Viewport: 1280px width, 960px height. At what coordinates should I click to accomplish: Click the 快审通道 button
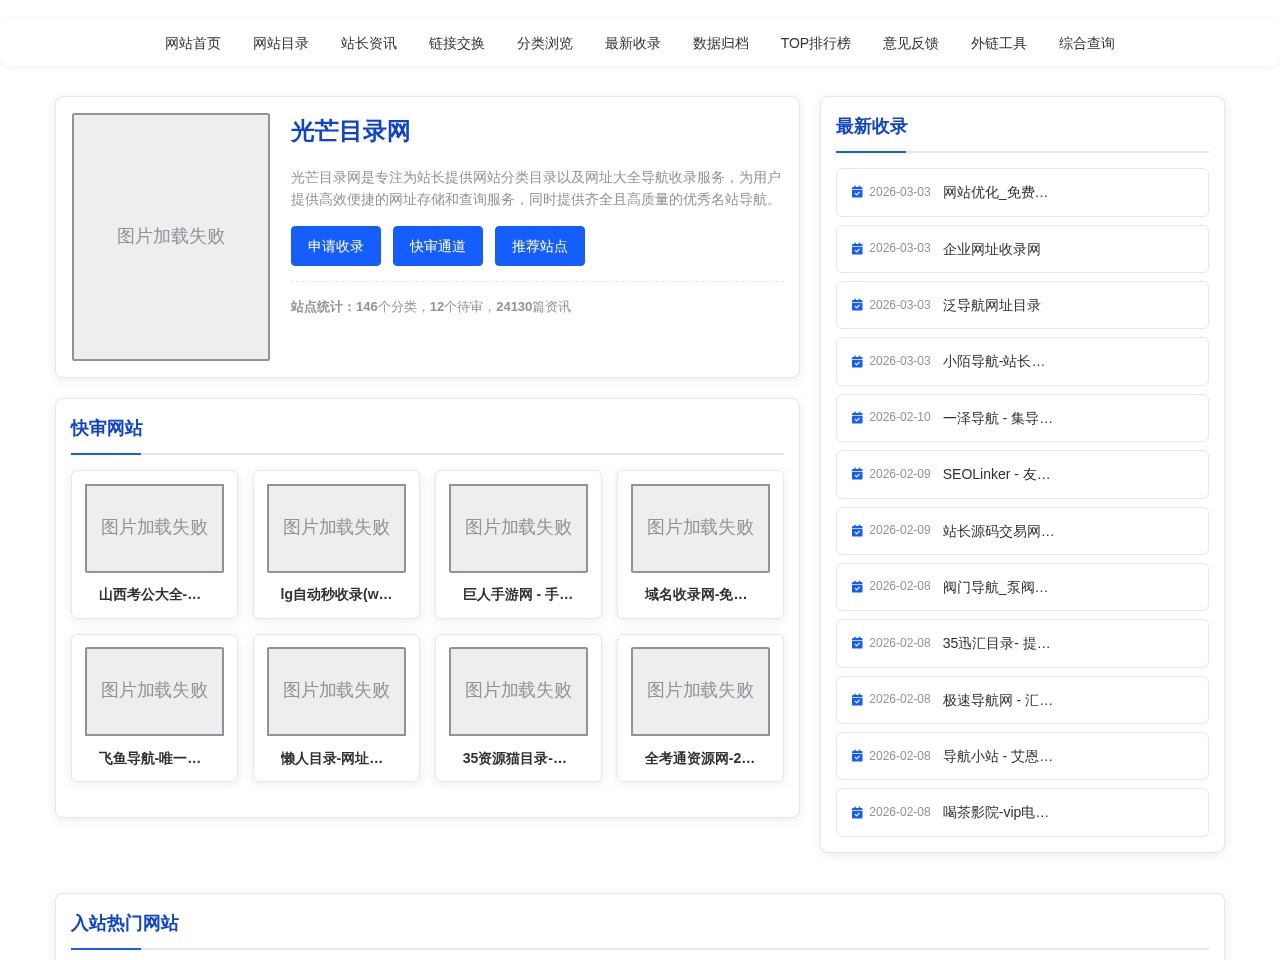[x=437, y=246]
